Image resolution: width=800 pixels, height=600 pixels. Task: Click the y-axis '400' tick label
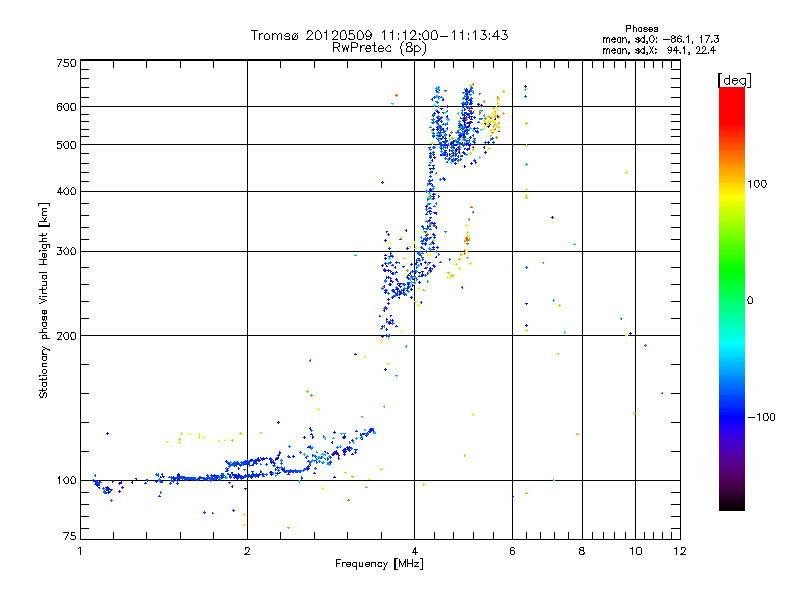click(x=66, y=191)
